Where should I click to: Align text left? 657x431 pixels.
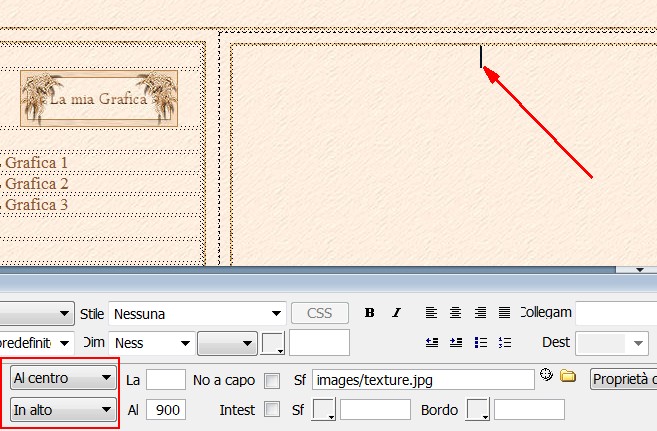pyautogui.click(x=431, y=313)
